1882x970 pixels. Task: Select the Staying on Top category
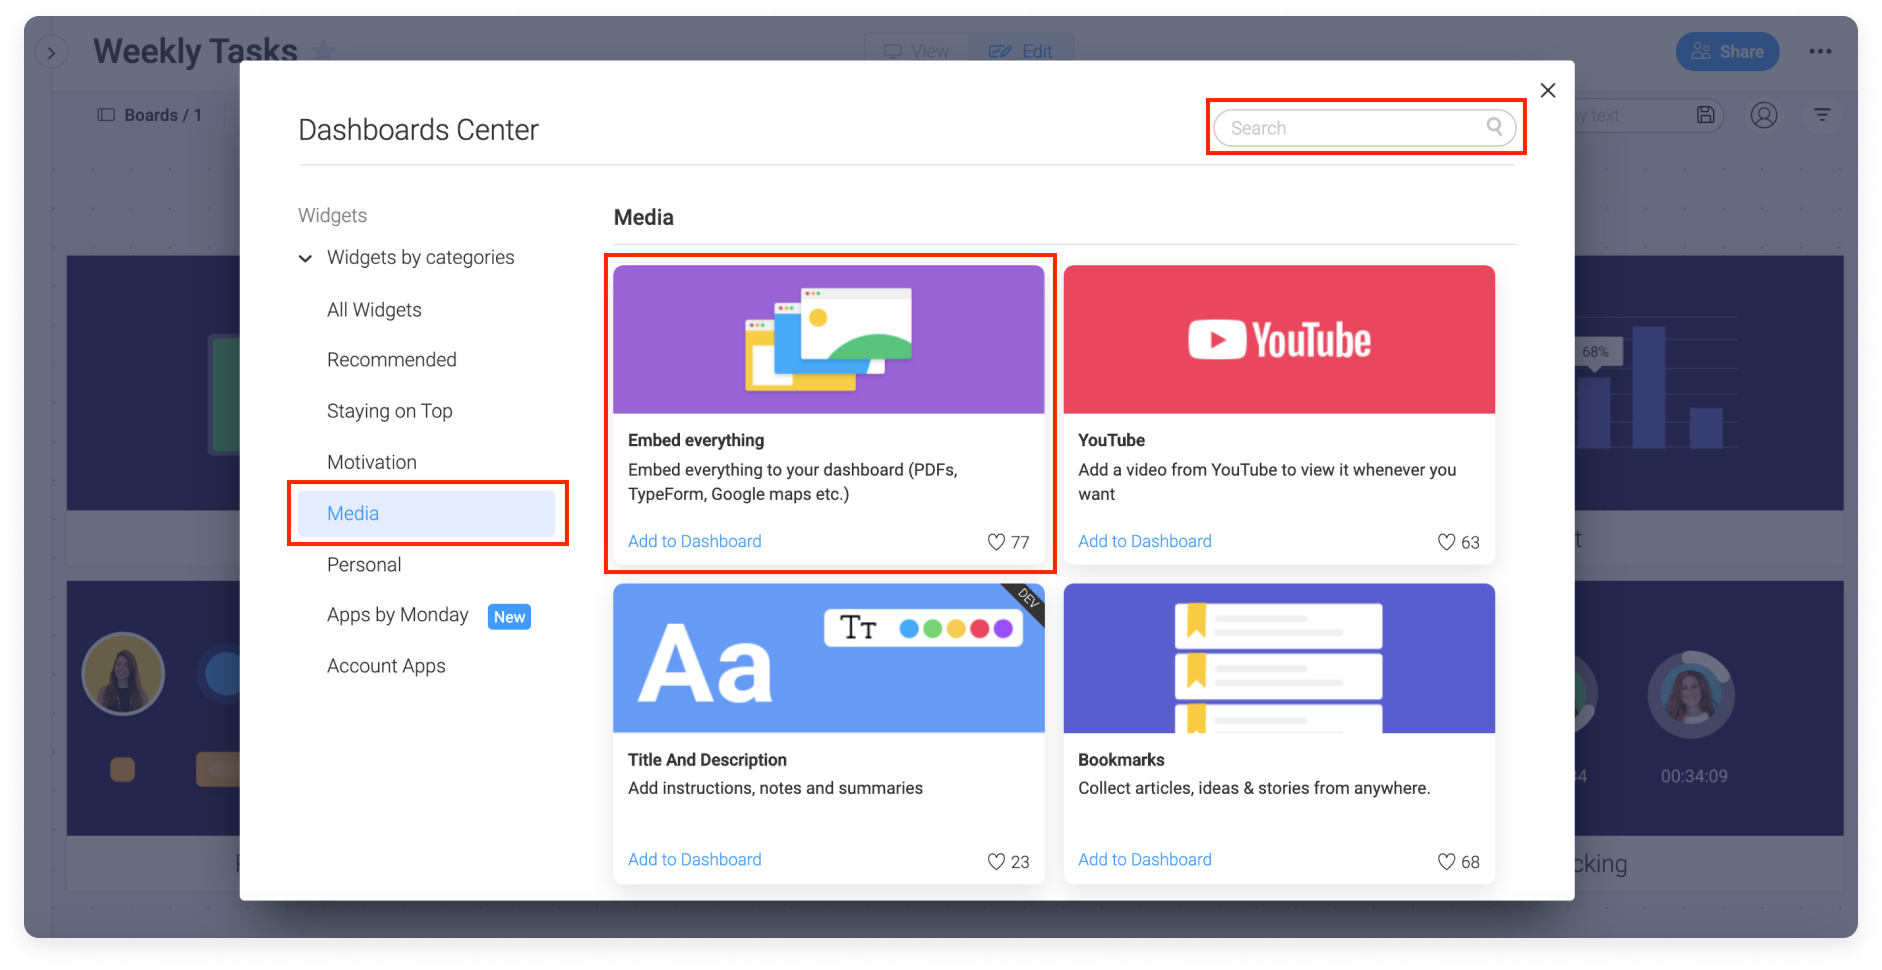[x=389, y=411]
